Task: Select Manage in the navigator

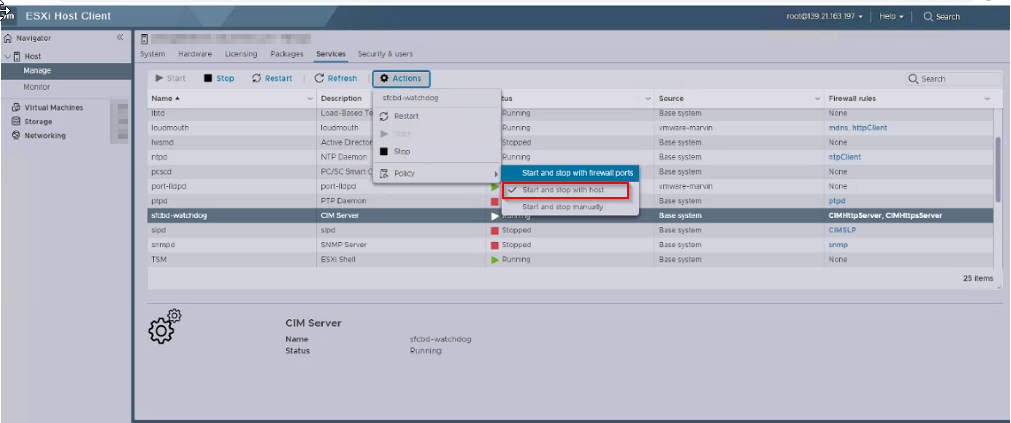Action: click(65, 71)
